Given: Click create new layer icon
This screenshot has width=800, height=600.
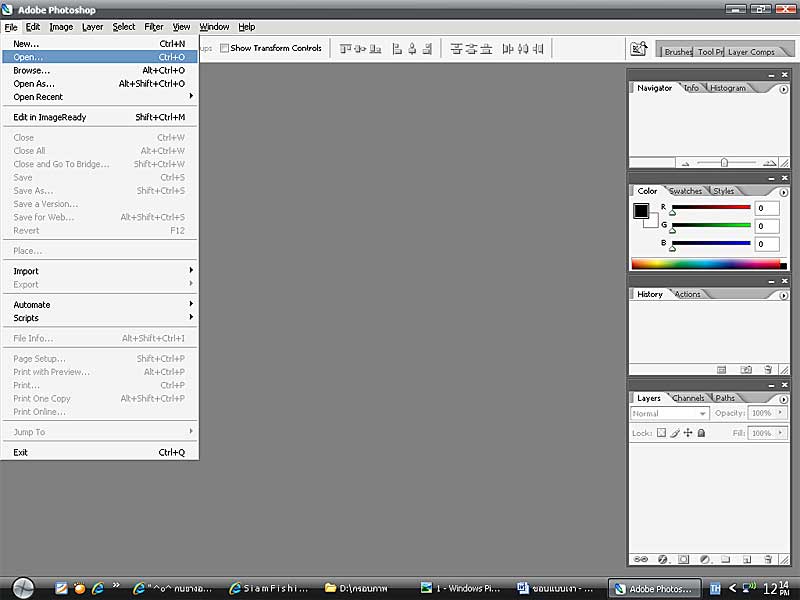Looking at the screenshot, I should pos(747,559).
